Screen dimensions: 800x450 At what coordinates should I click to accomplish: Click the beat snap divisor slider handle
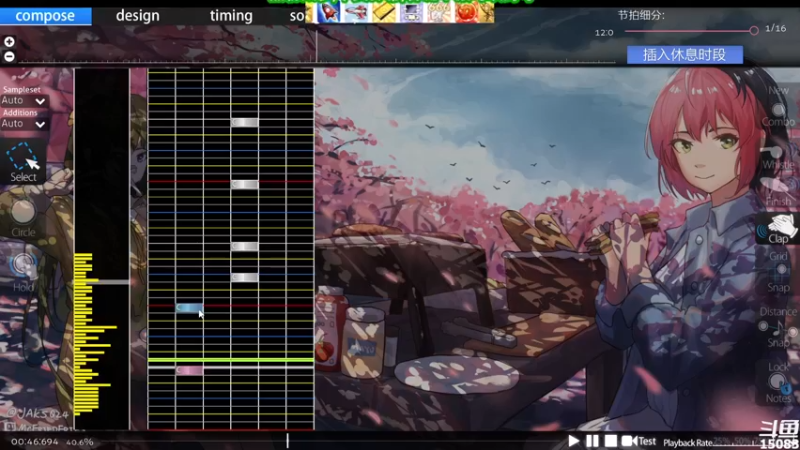tap(754, 31)
